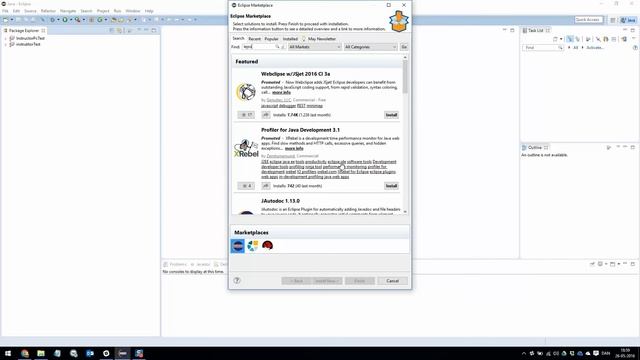Select the Eclipse Marketplace catalog icon

click(238, 246)
